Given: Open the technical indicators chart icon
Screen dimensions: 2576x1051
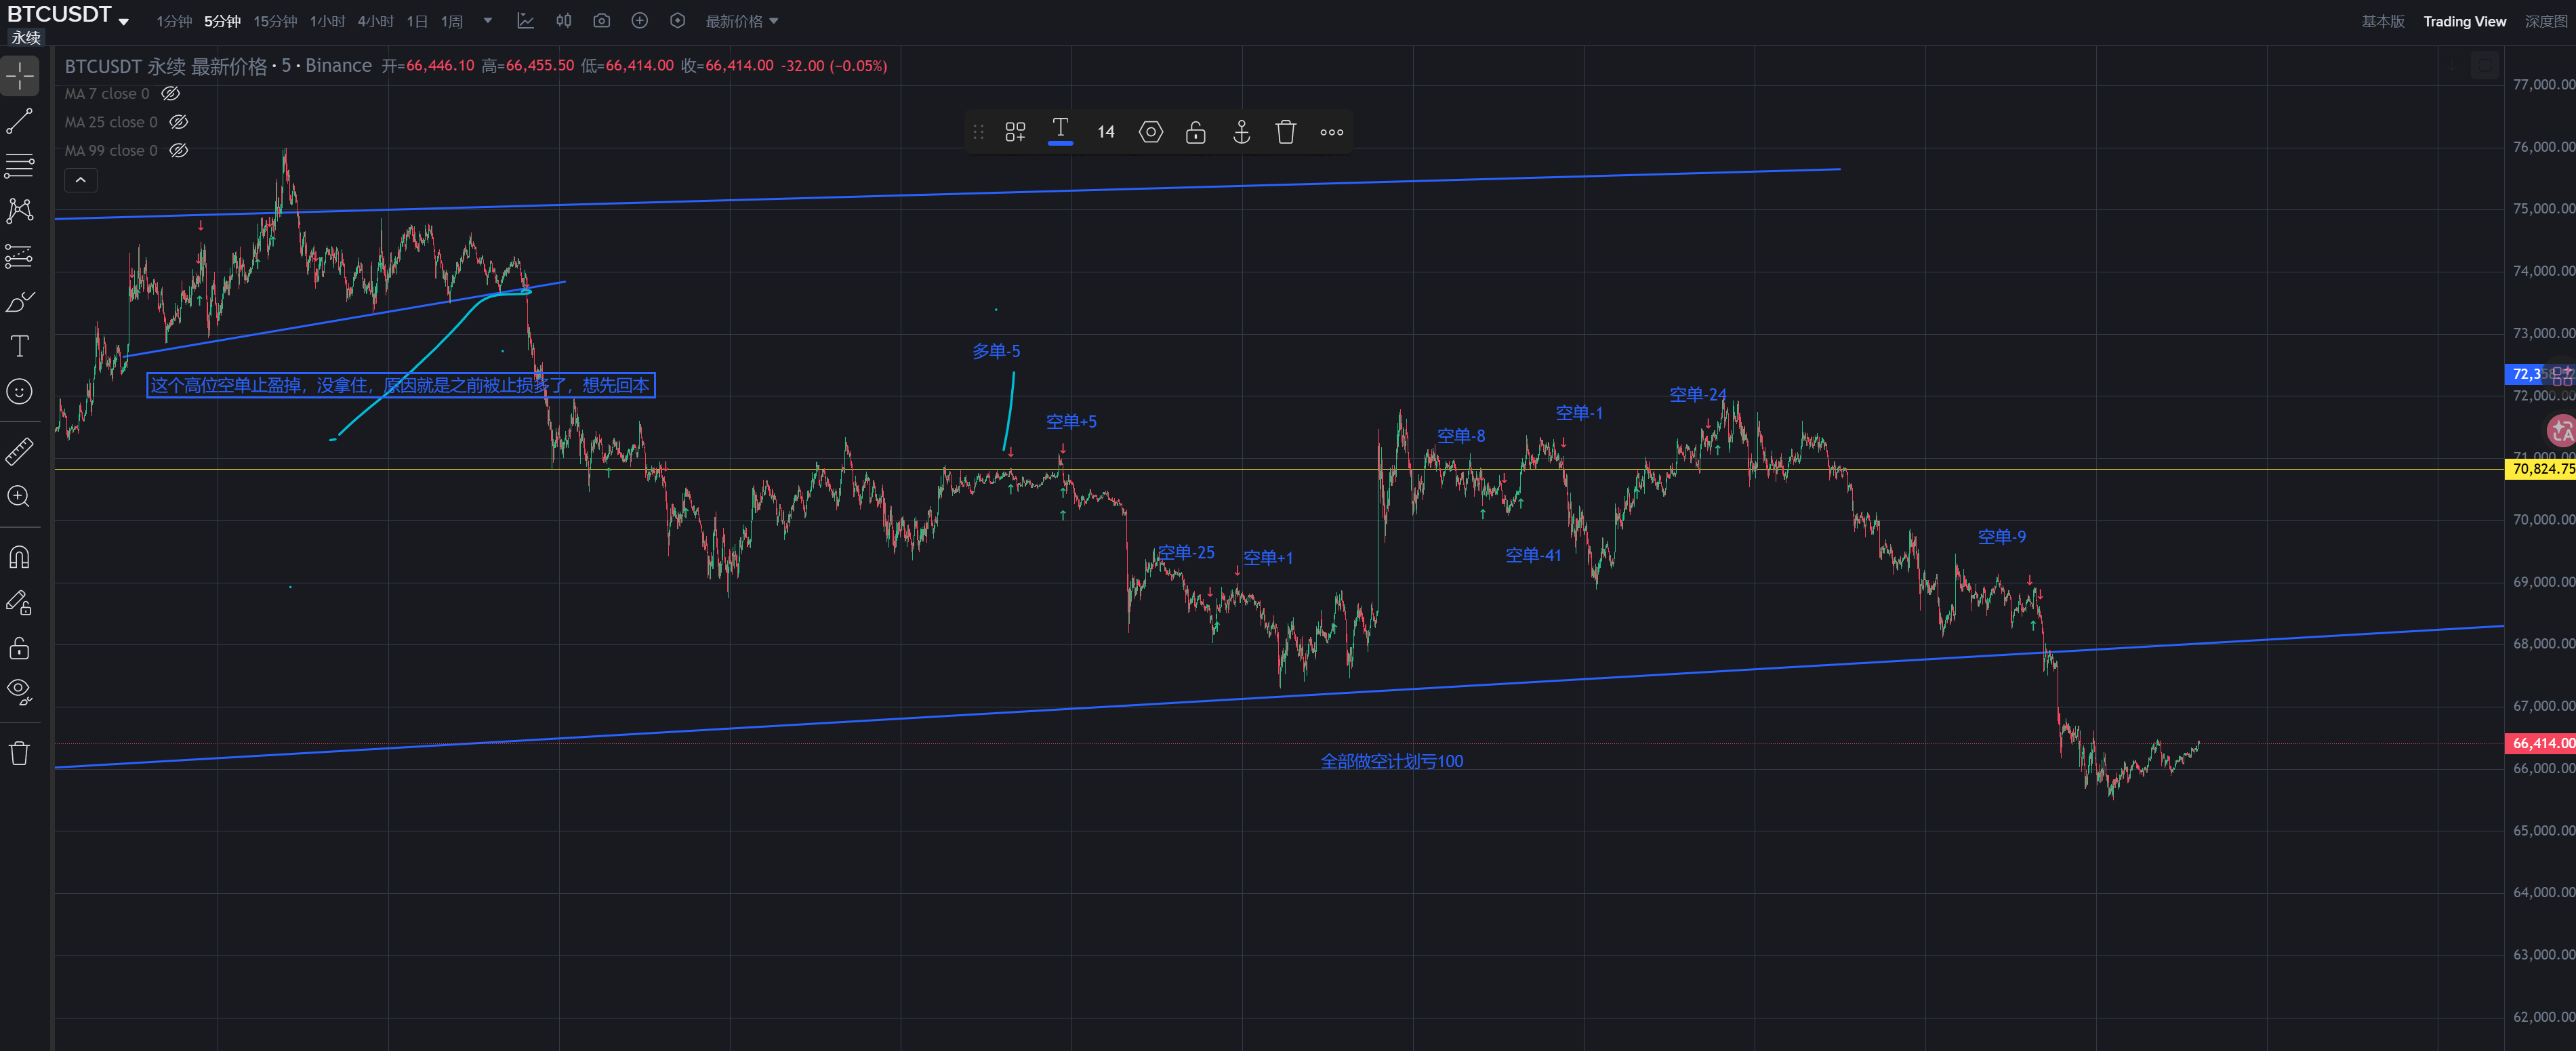Looking at the screenshot, I should [x=525, y=21].
